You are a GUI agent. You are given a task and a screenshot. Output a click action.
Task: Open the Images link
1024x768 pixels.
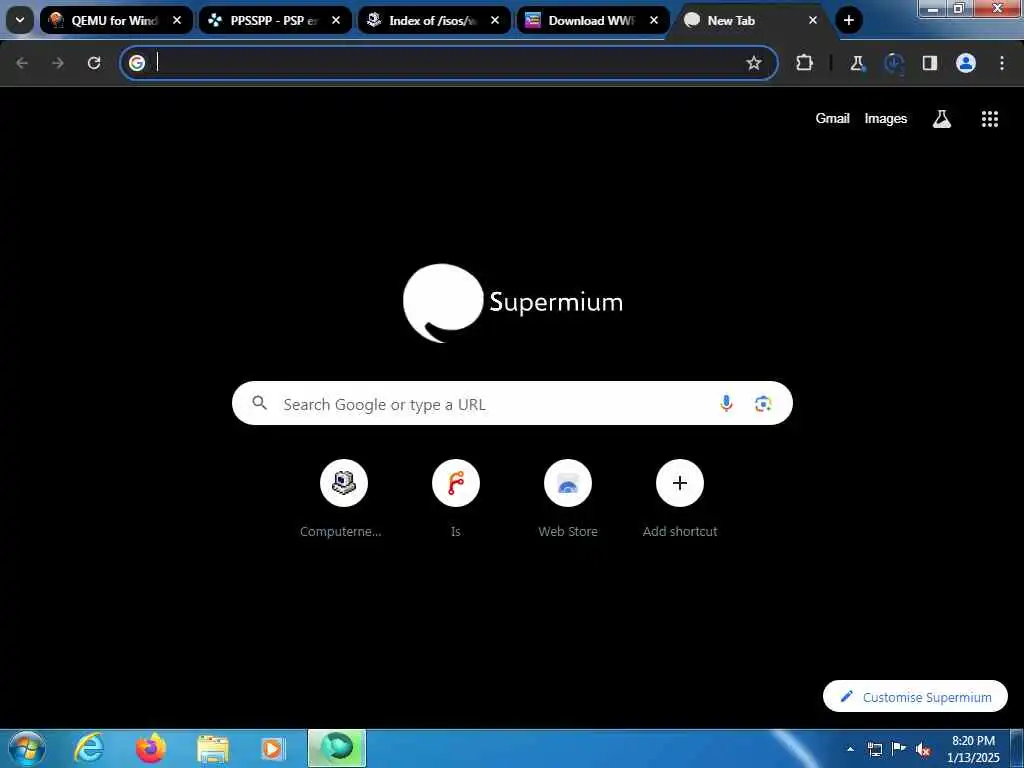tap(886, 118)
